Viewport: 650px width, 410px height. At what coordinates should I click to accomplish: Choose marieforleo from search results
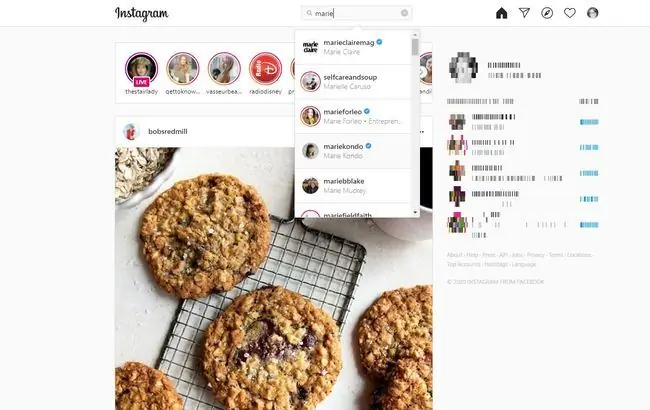(x=353, y=116)
